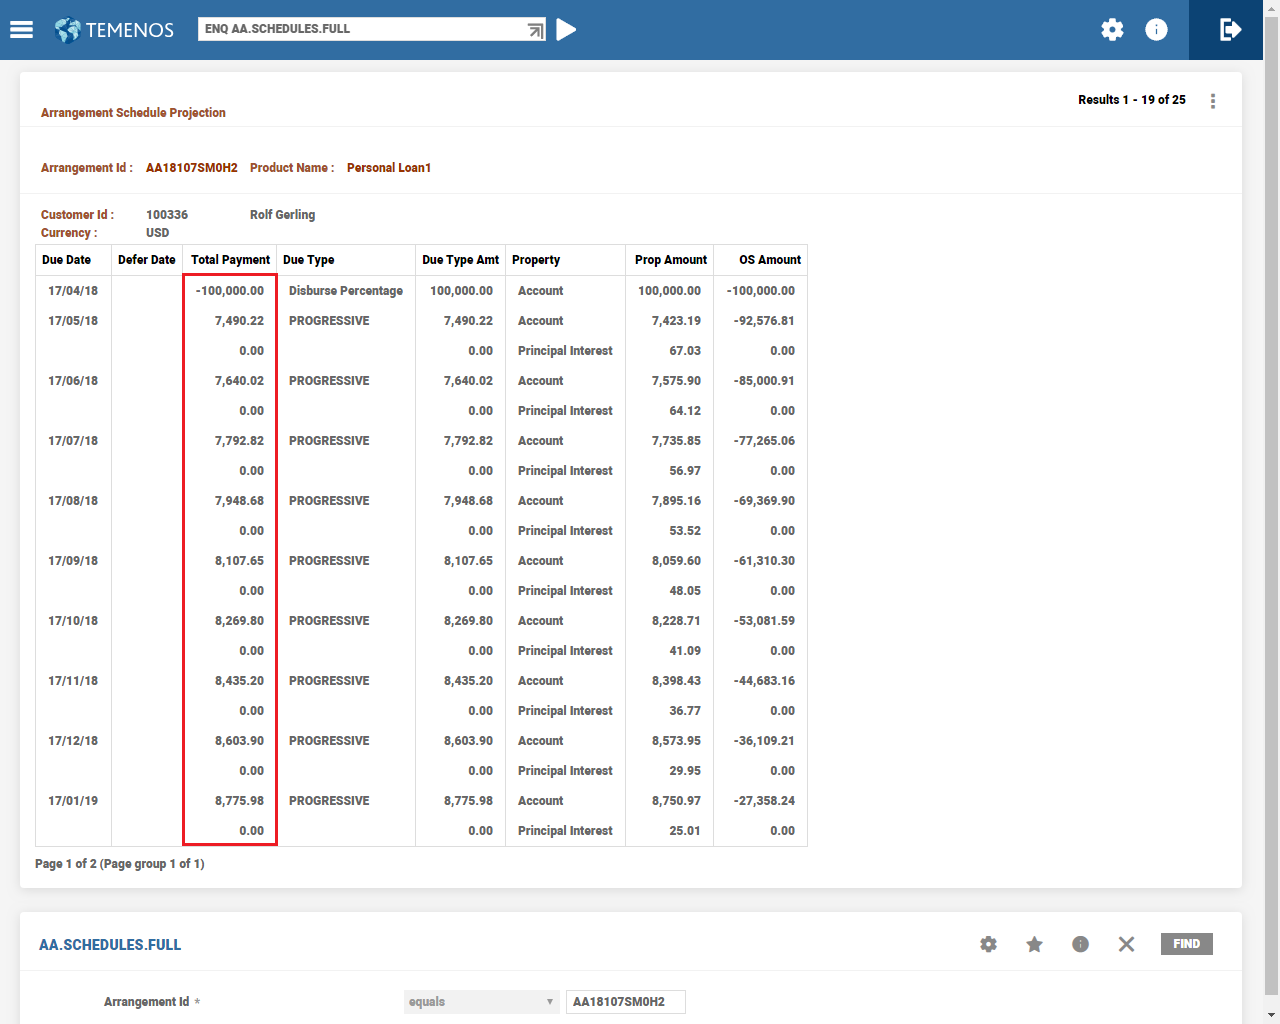Expand the equals operator dropdown
Screen dimensions: 1280x1024
(481, 1002)
